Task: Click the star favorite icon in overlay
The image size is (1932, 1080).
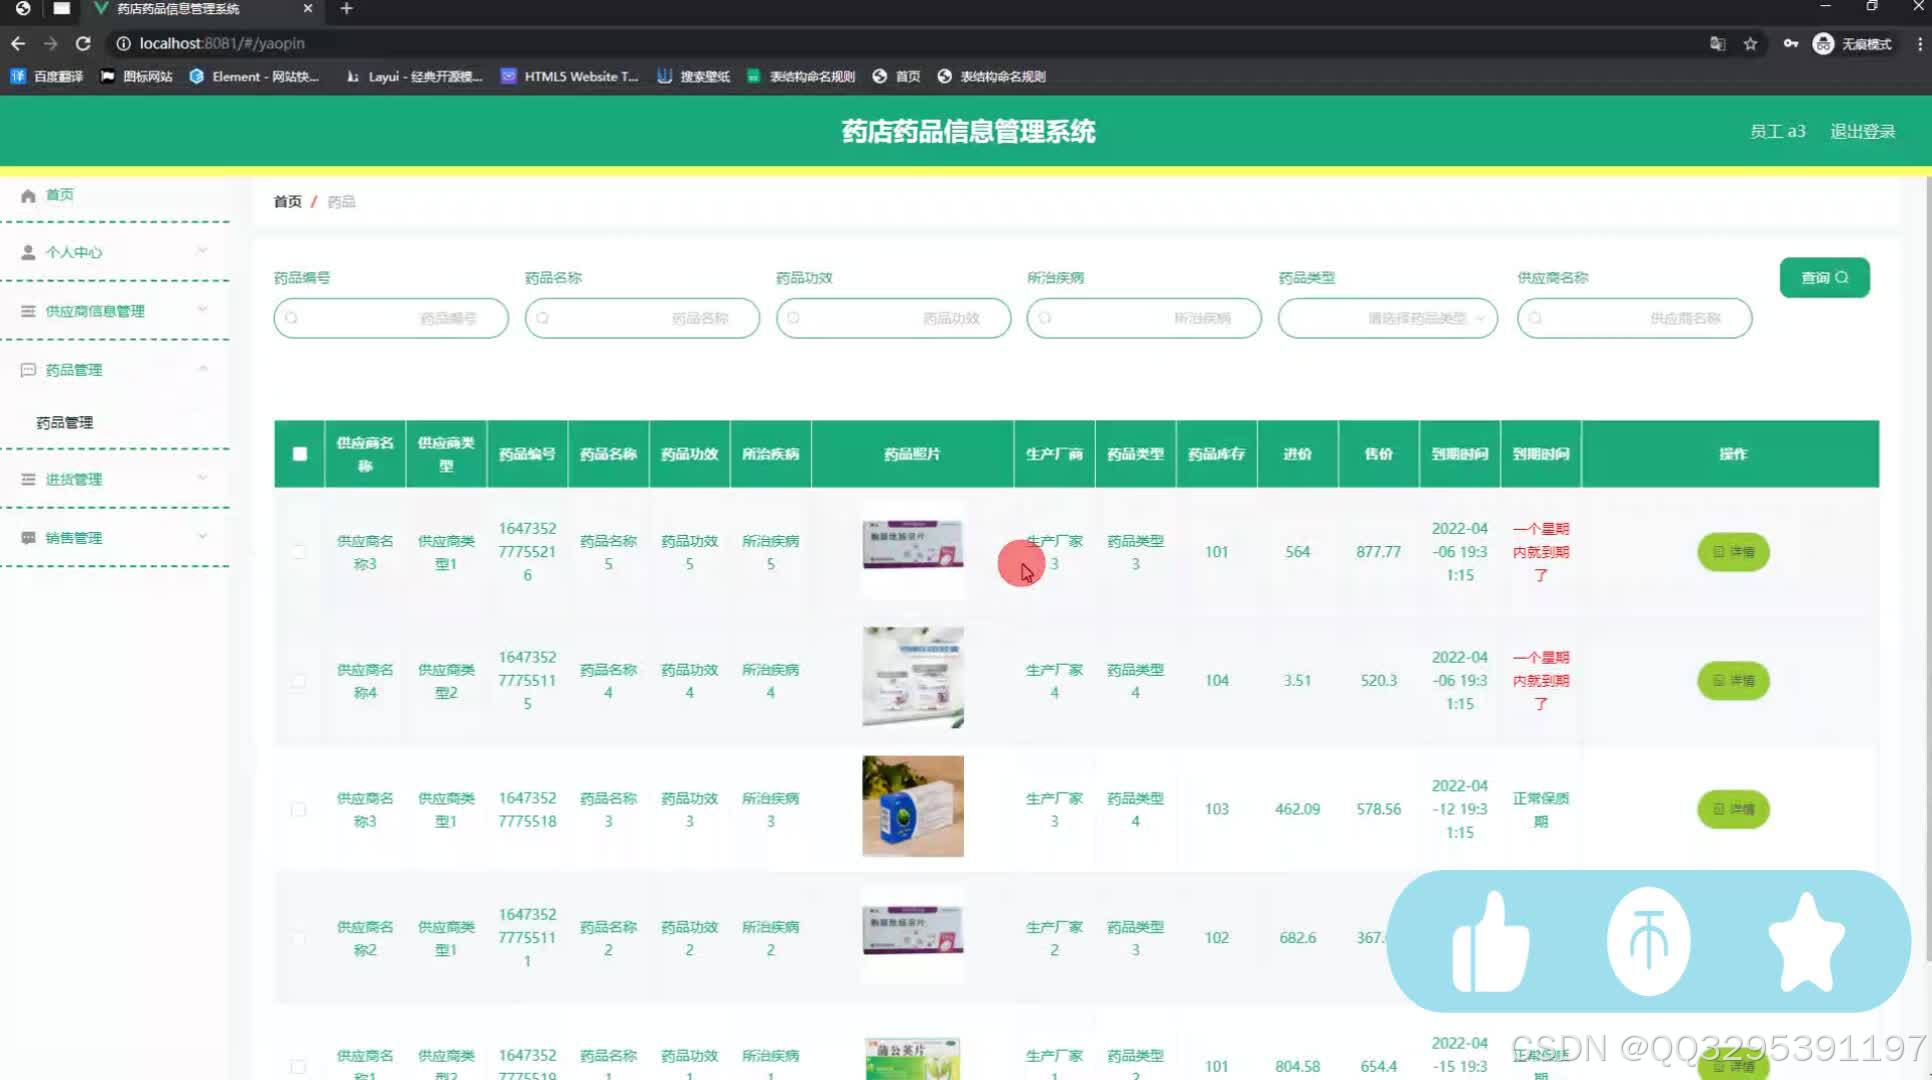Action: tap(1806, 942)
